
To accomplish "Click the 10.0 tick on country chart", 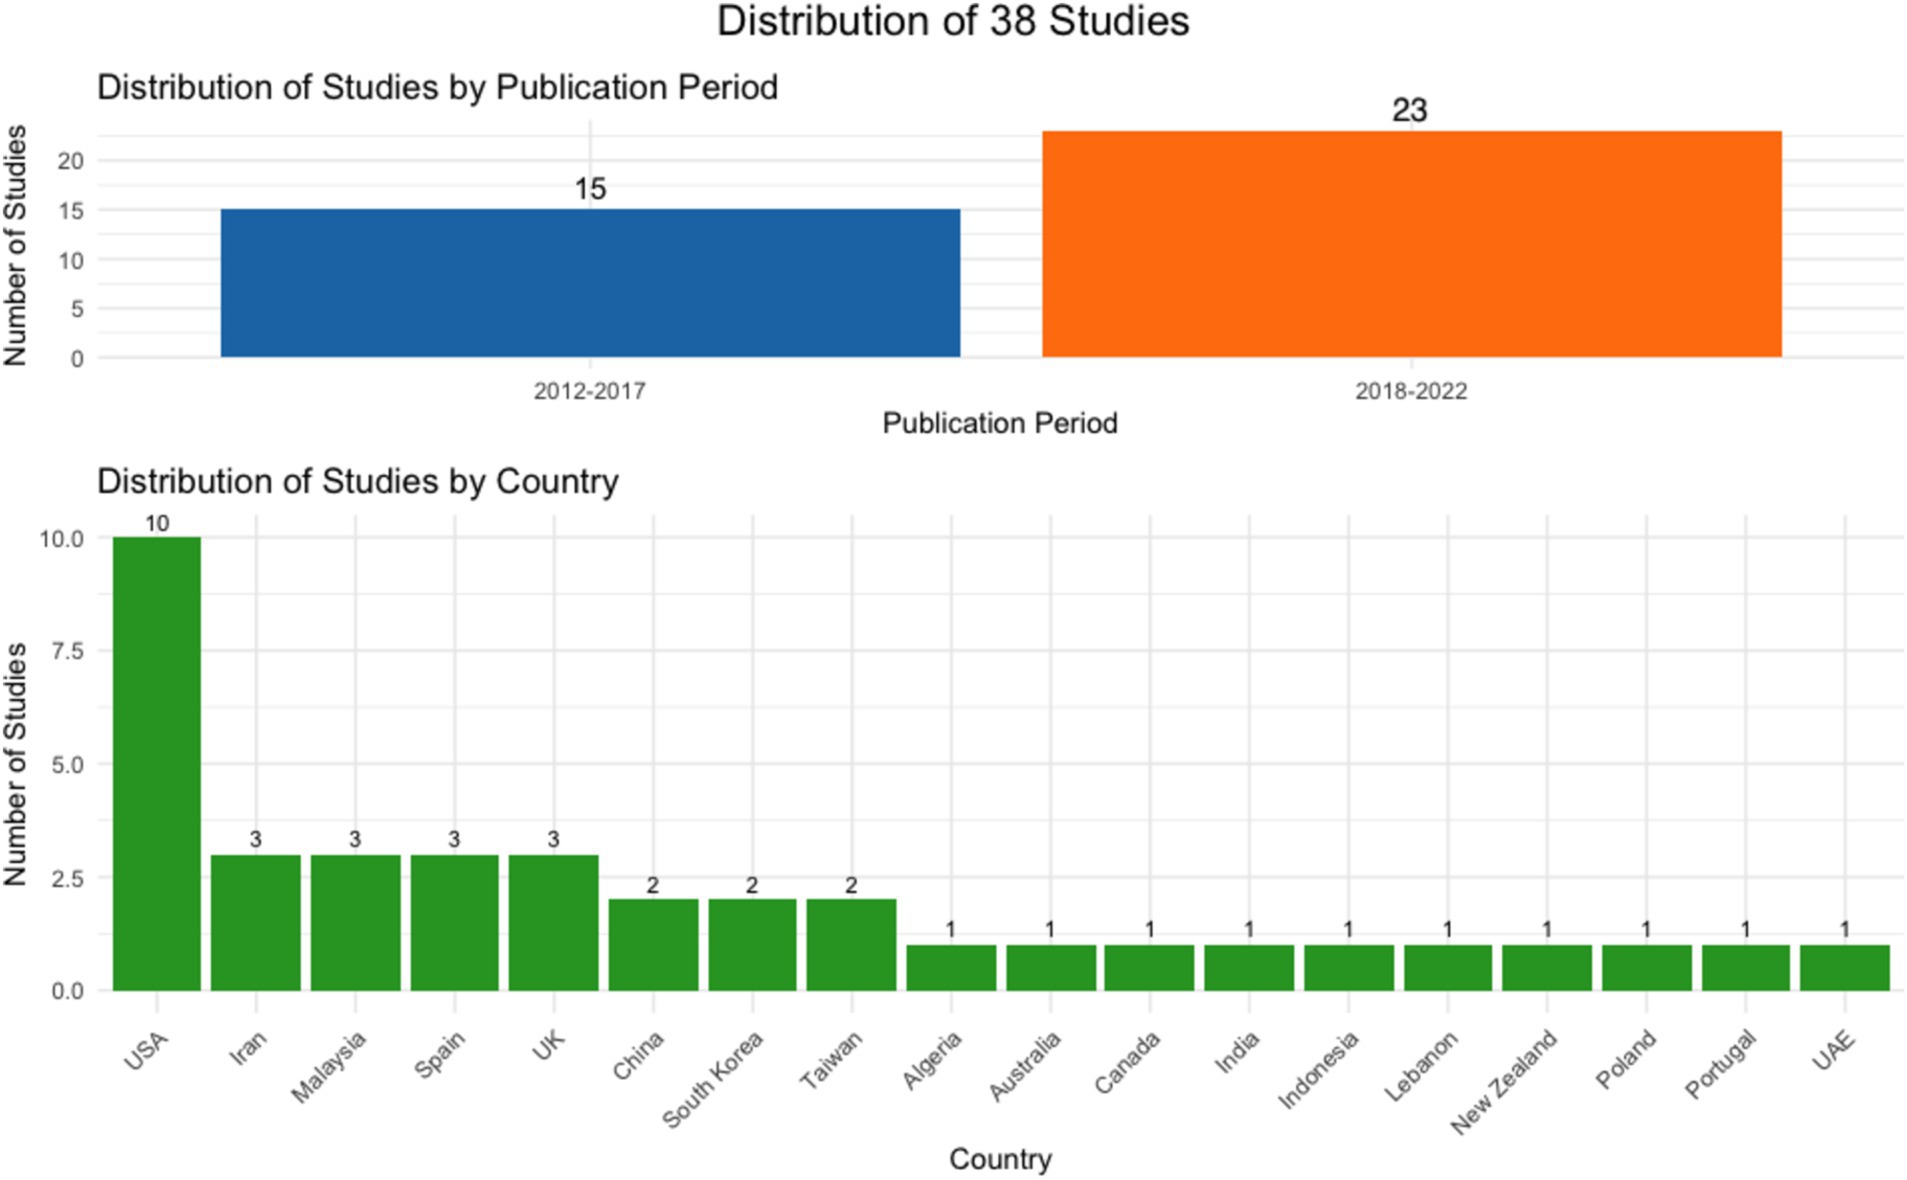I will pos(62,539).
